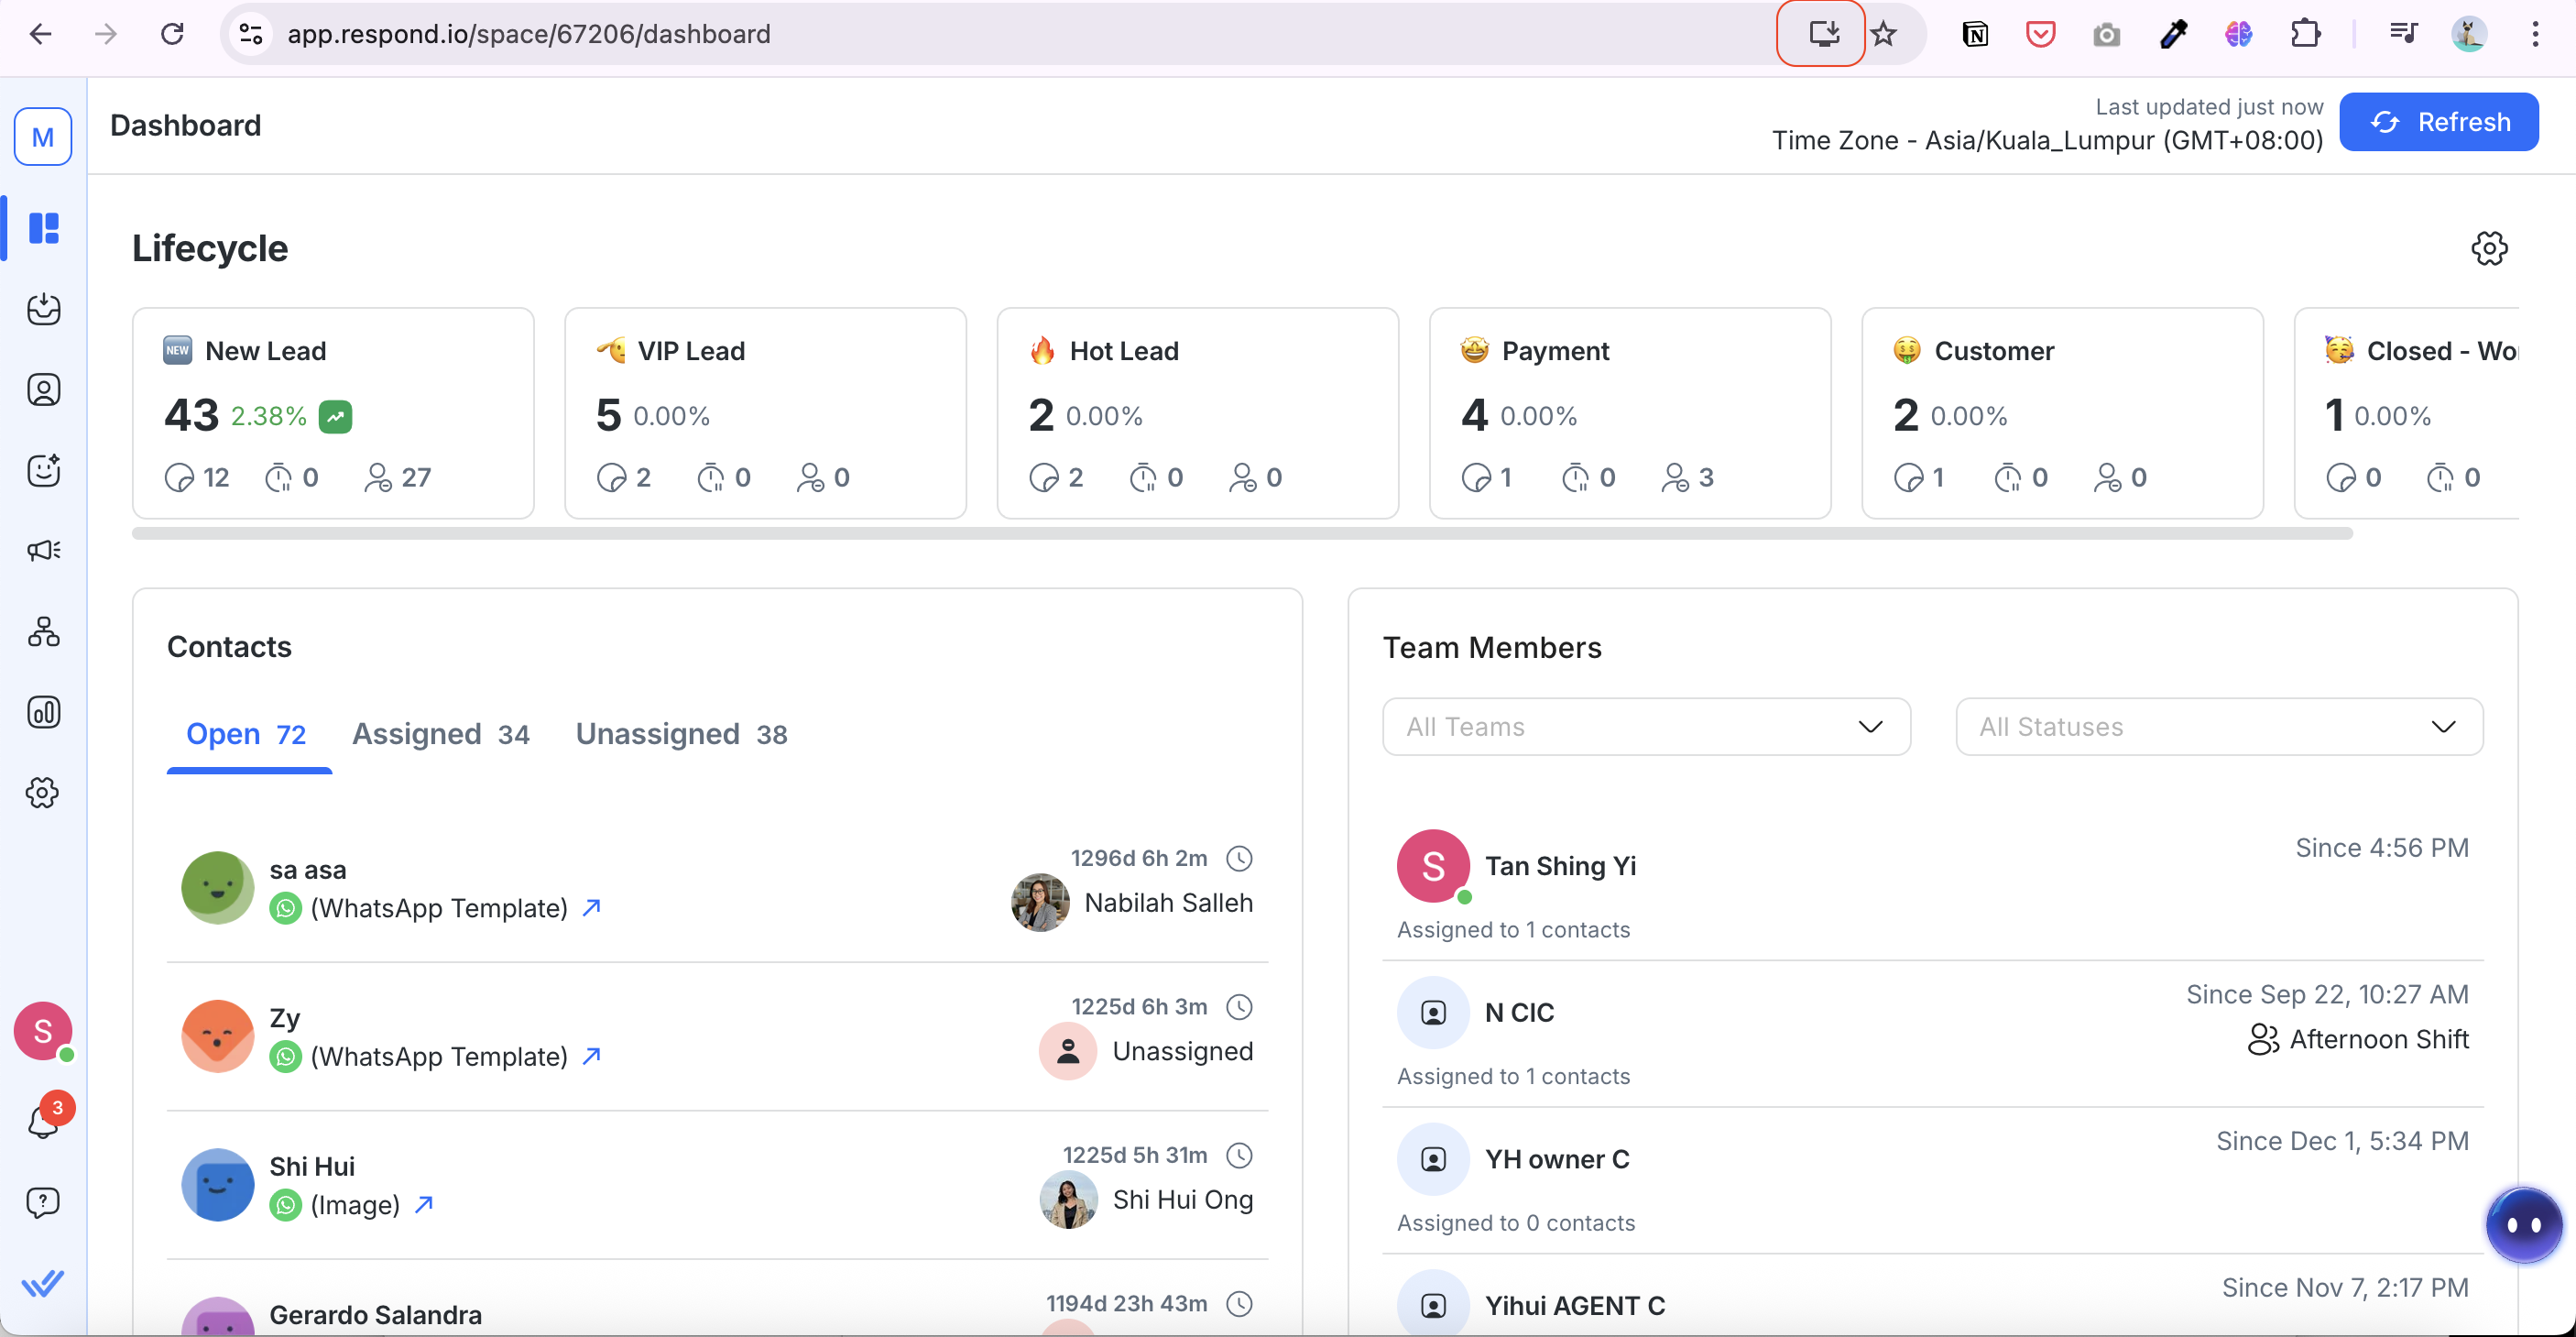This screenshot has width=2576, height=1337.
Task: Open the Contacts icon in sidebar
Action: pos(43,390)
